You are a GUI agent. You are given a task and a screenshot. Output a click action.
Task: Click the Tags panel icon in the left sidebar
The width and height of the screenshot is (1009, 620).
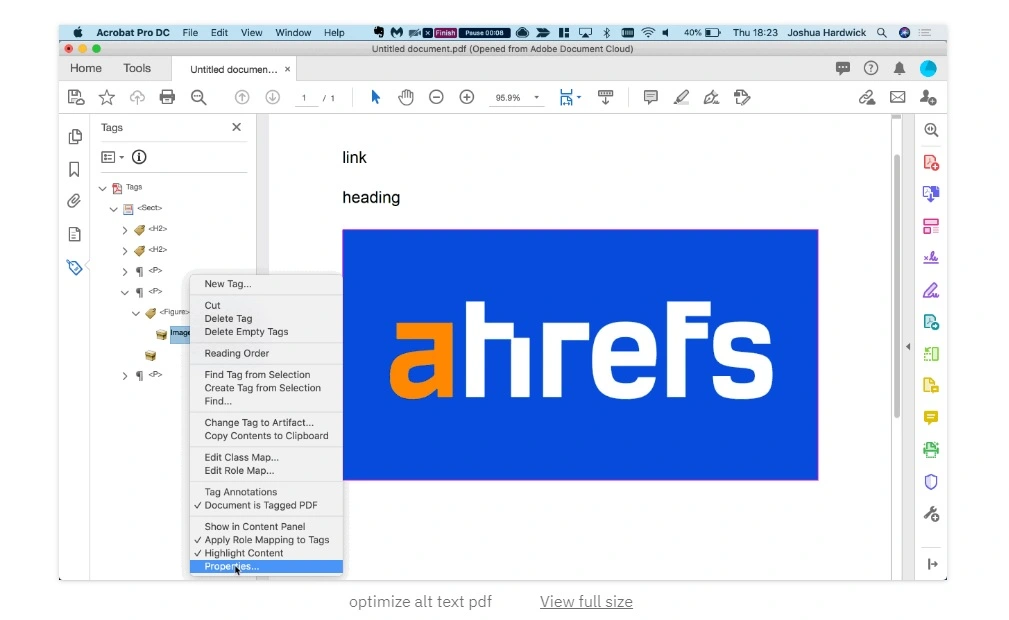click(x=75, y=267)
